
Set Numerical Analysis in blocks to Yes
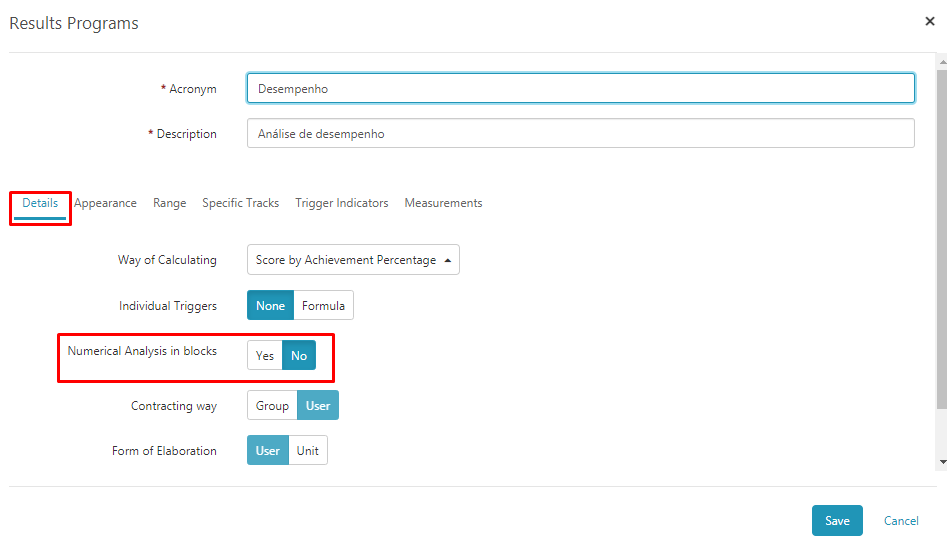coord(265,356)
